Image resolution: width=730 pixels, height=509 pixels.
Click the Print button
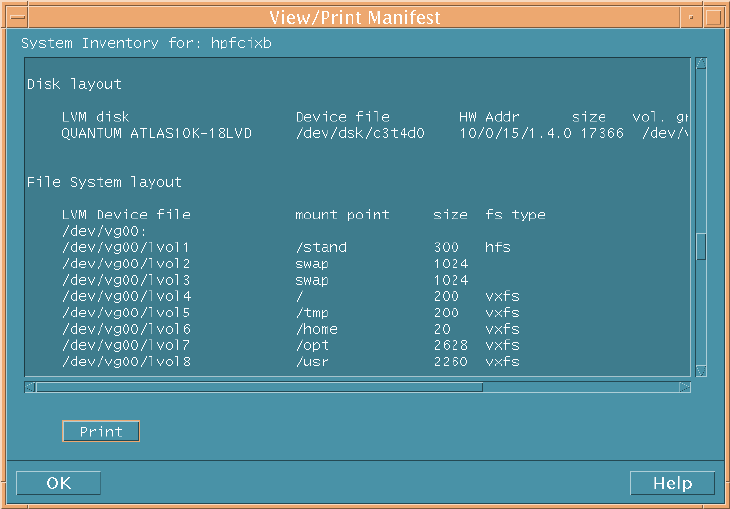point(101,431)
